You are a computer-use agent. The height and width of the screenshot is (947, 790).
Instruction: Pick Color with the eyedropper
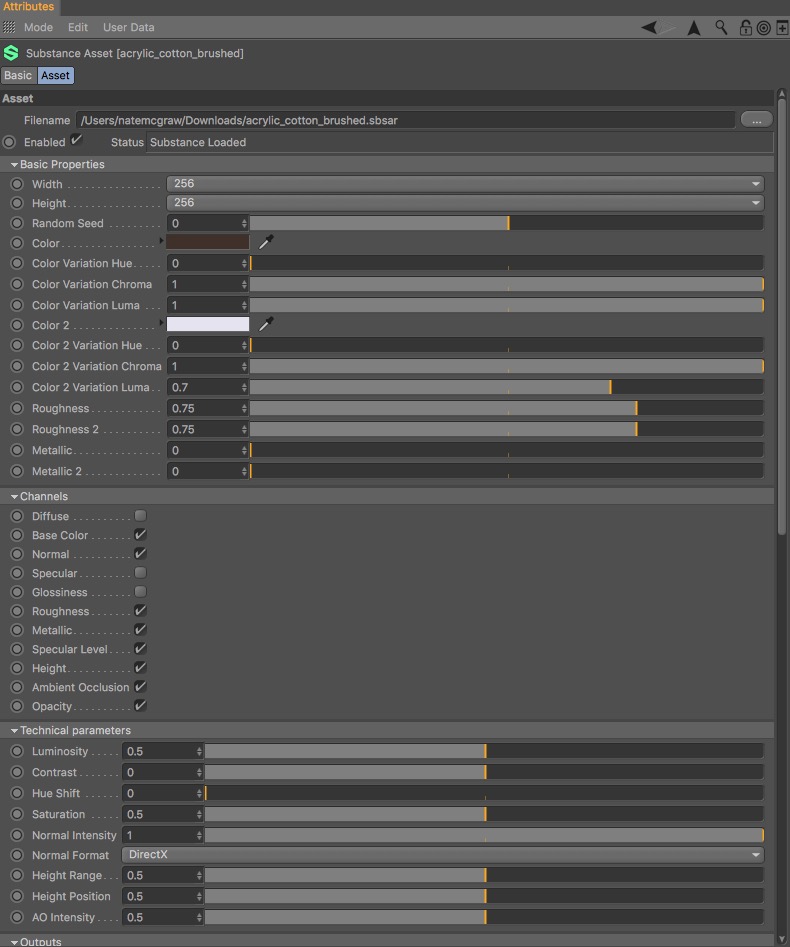tap(266, 242)
